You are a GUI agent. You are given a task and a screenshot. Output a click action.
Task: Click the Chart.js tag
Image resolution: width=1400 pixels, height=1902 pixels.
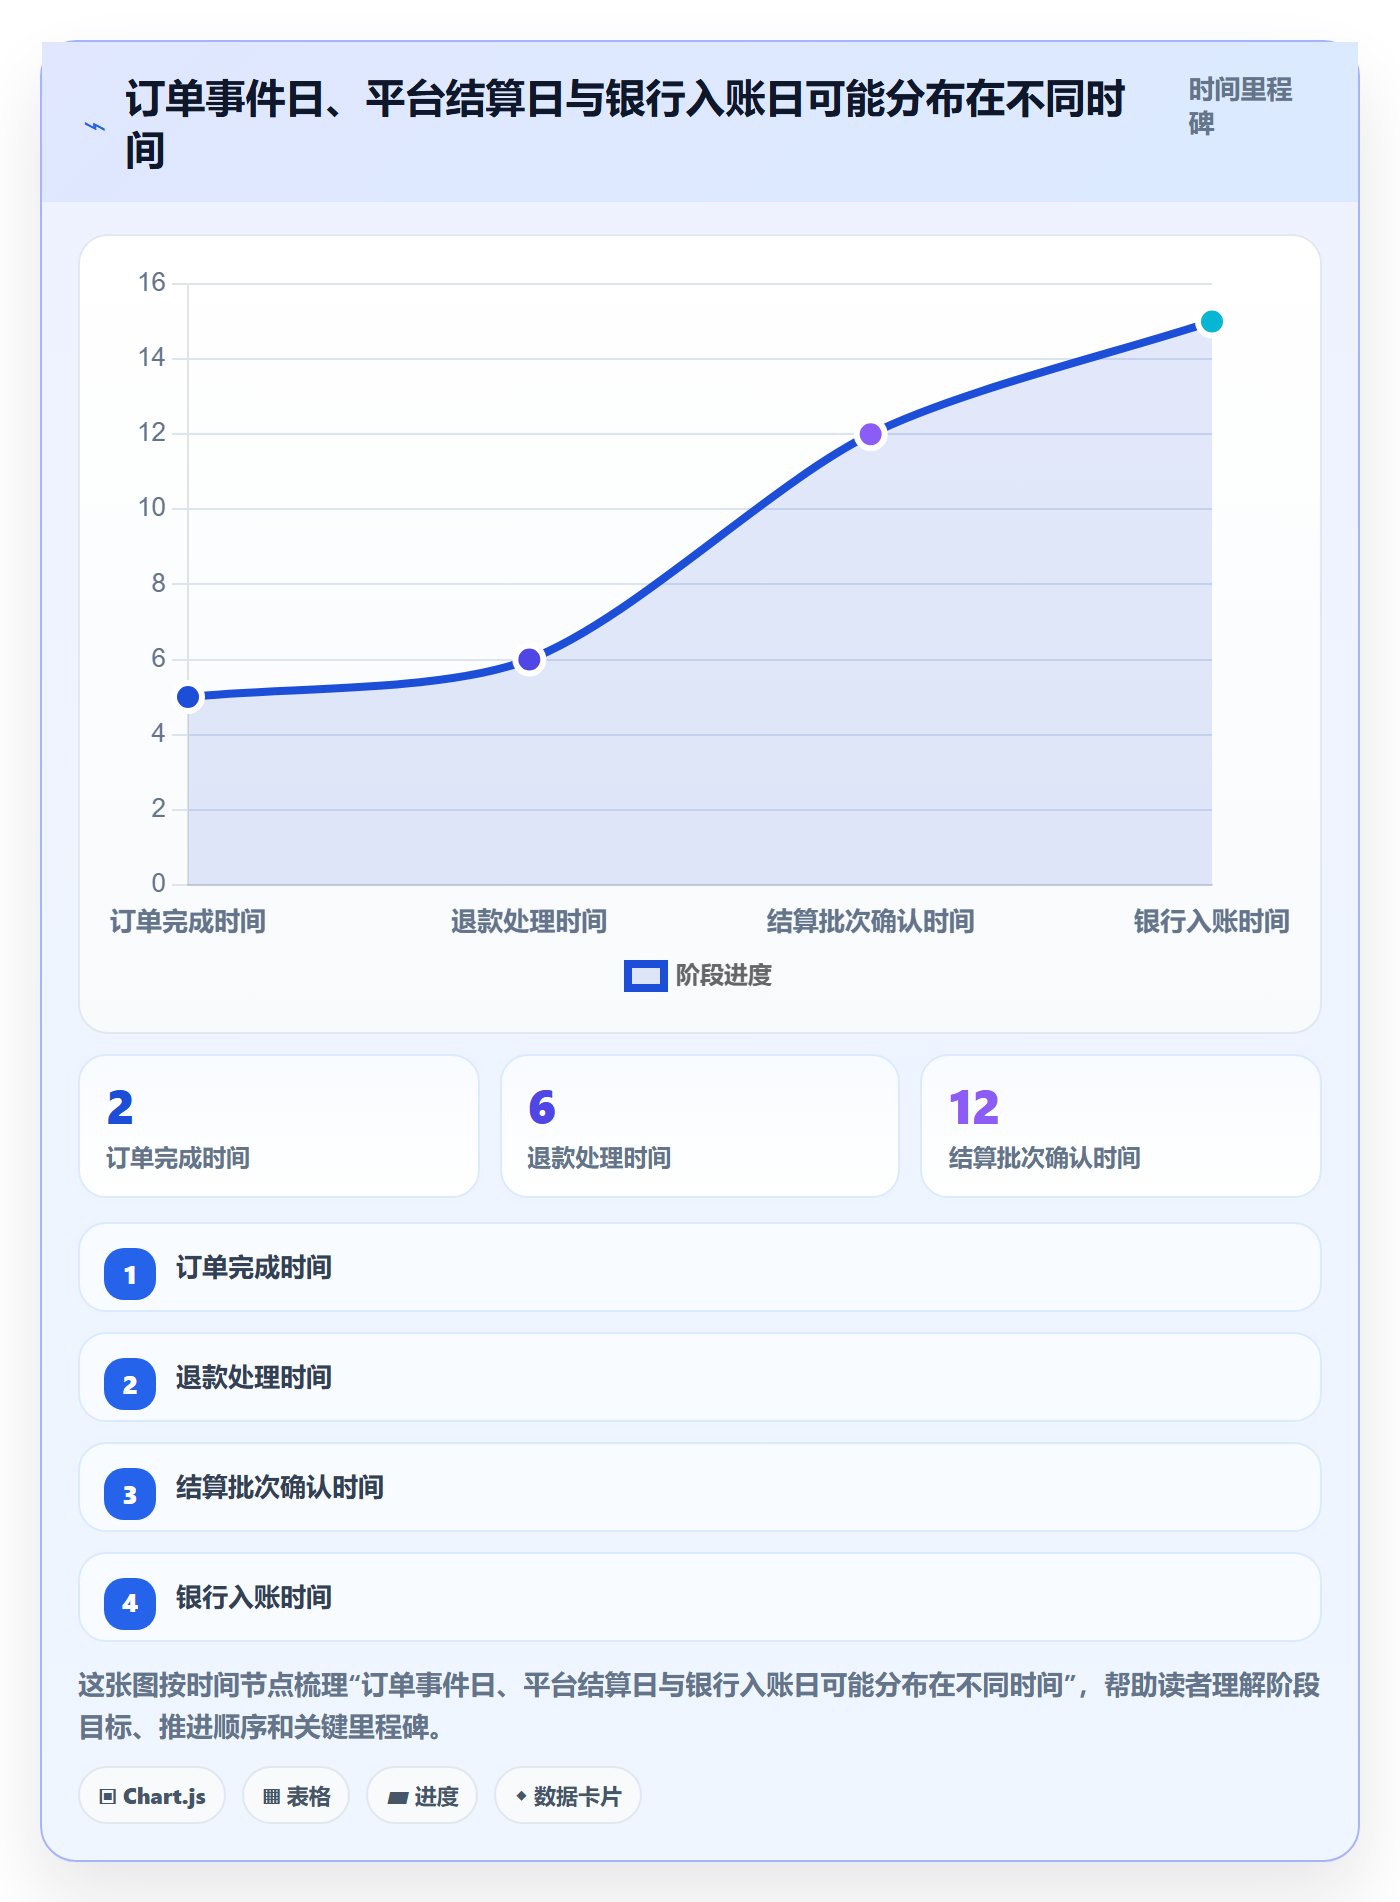[152, 1796]
